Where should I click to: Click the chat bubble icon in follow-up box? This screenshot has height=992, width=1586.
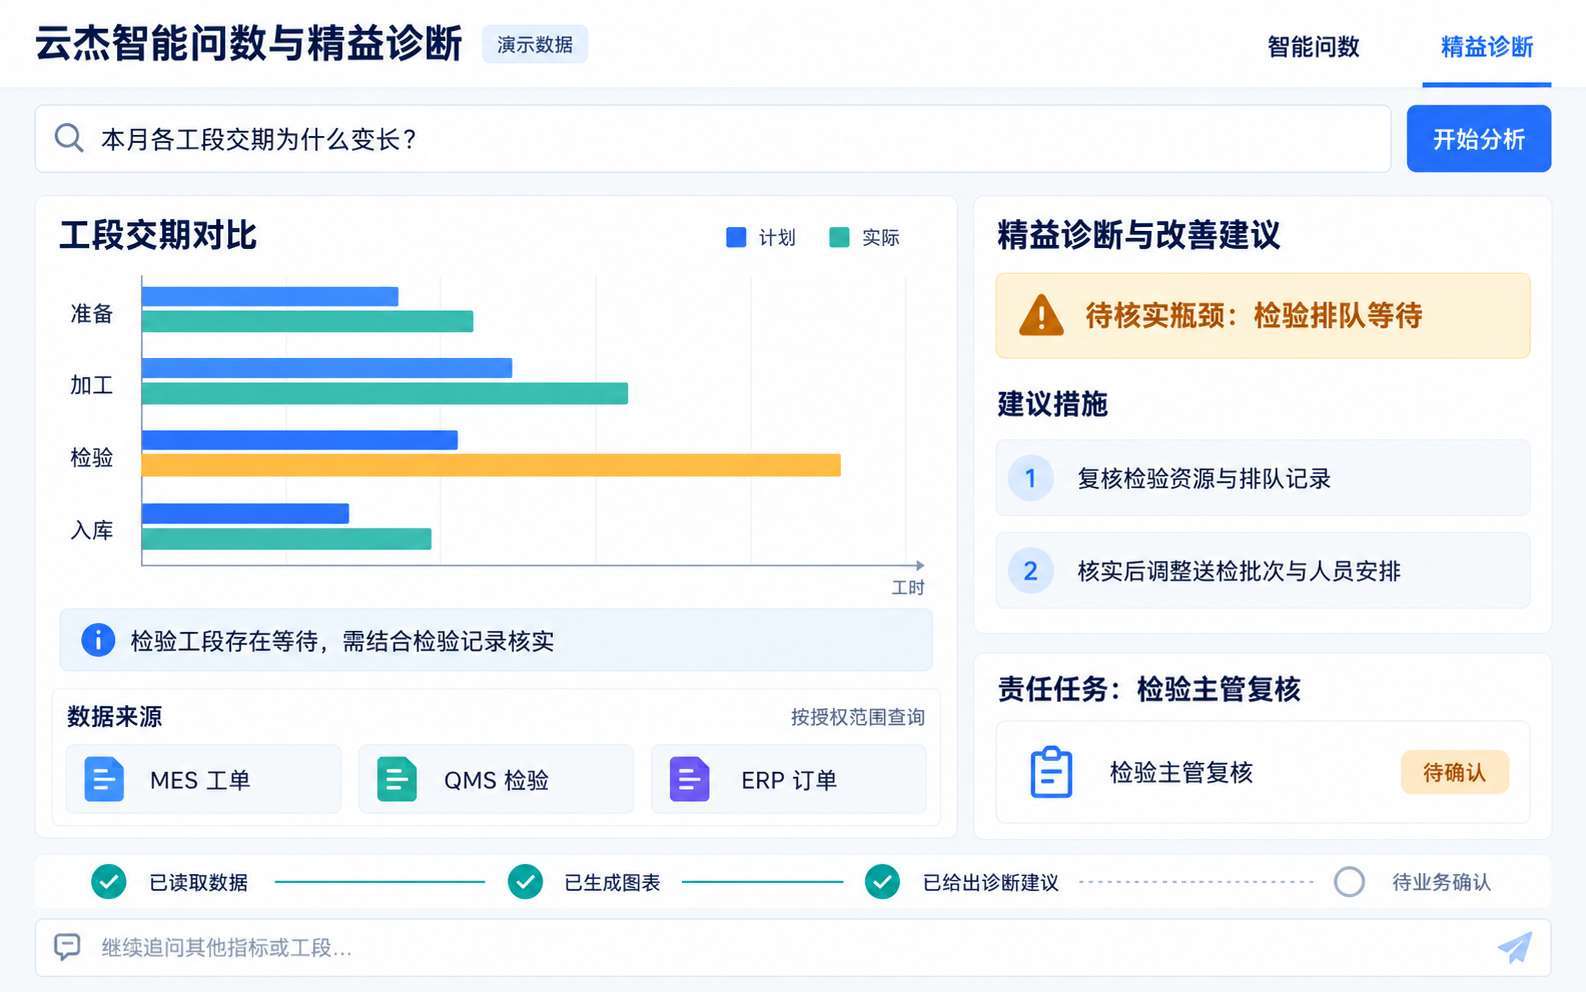coord(67,947)
